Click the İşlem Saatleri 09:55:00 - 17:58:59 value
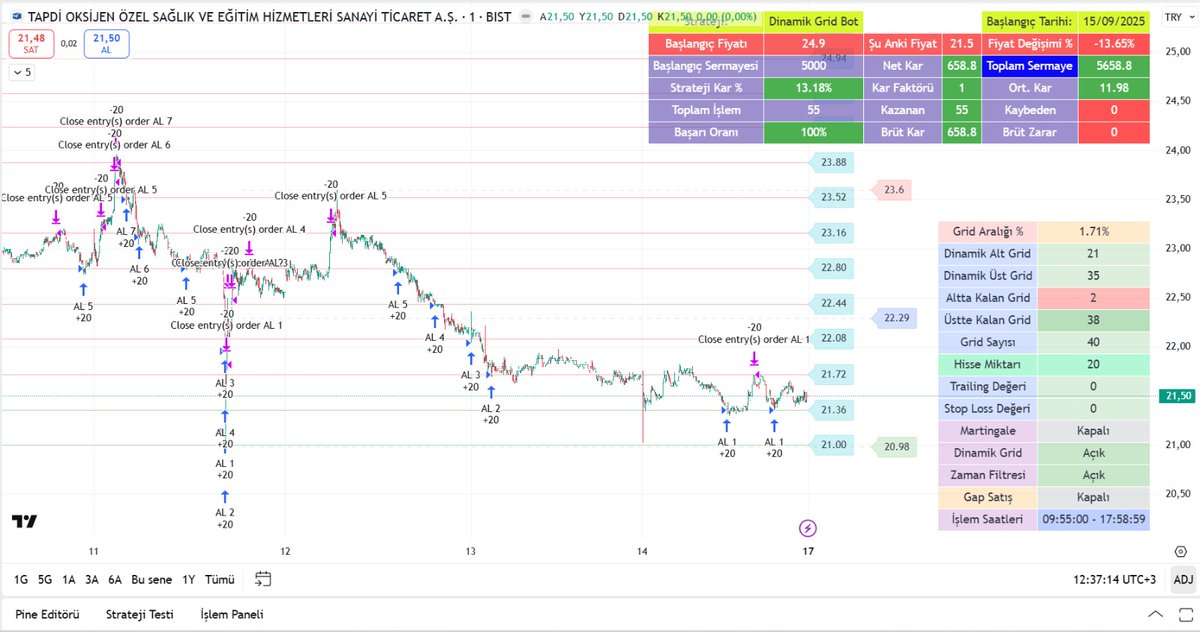 (1094, 520)
